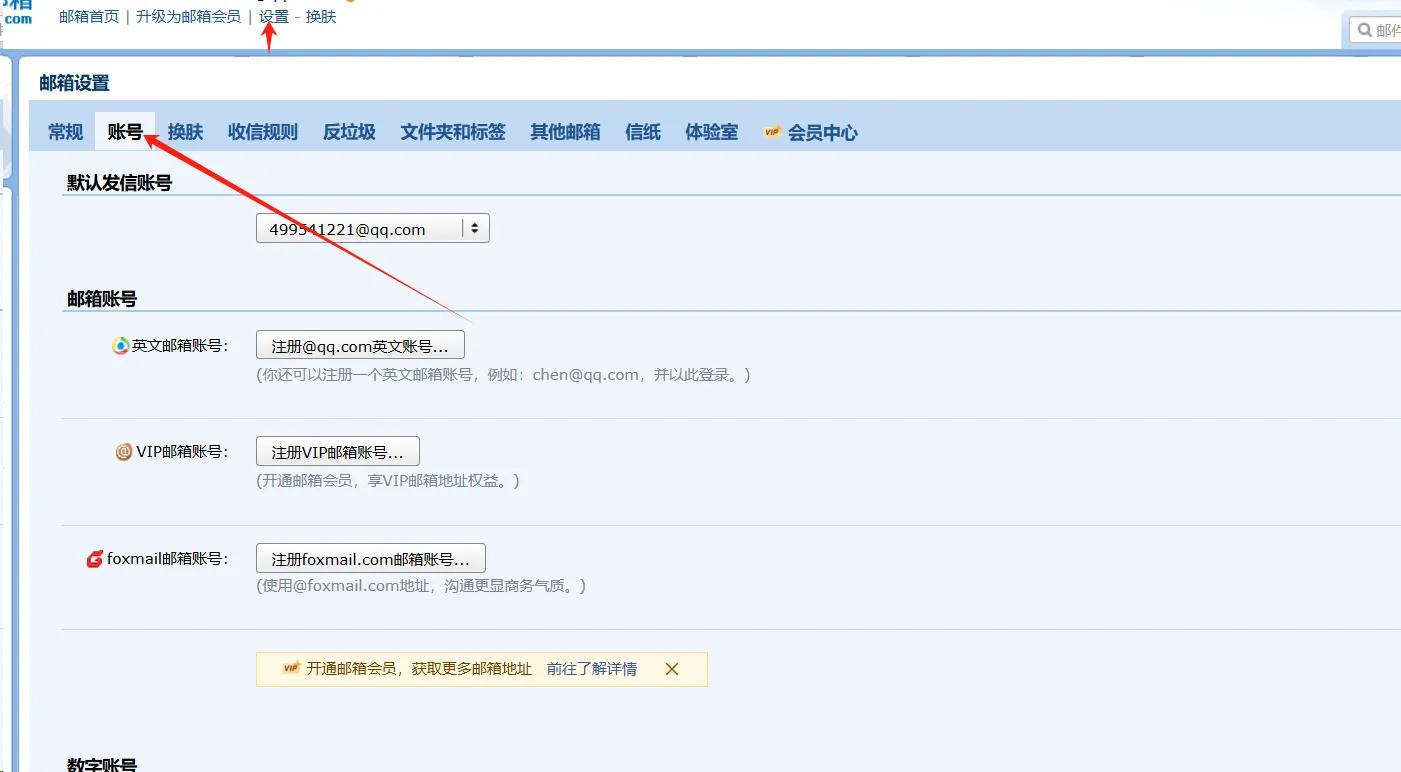Open the default sender account dropdown
The width and height of the screenshot is (1401, 772).
point(373,229)
